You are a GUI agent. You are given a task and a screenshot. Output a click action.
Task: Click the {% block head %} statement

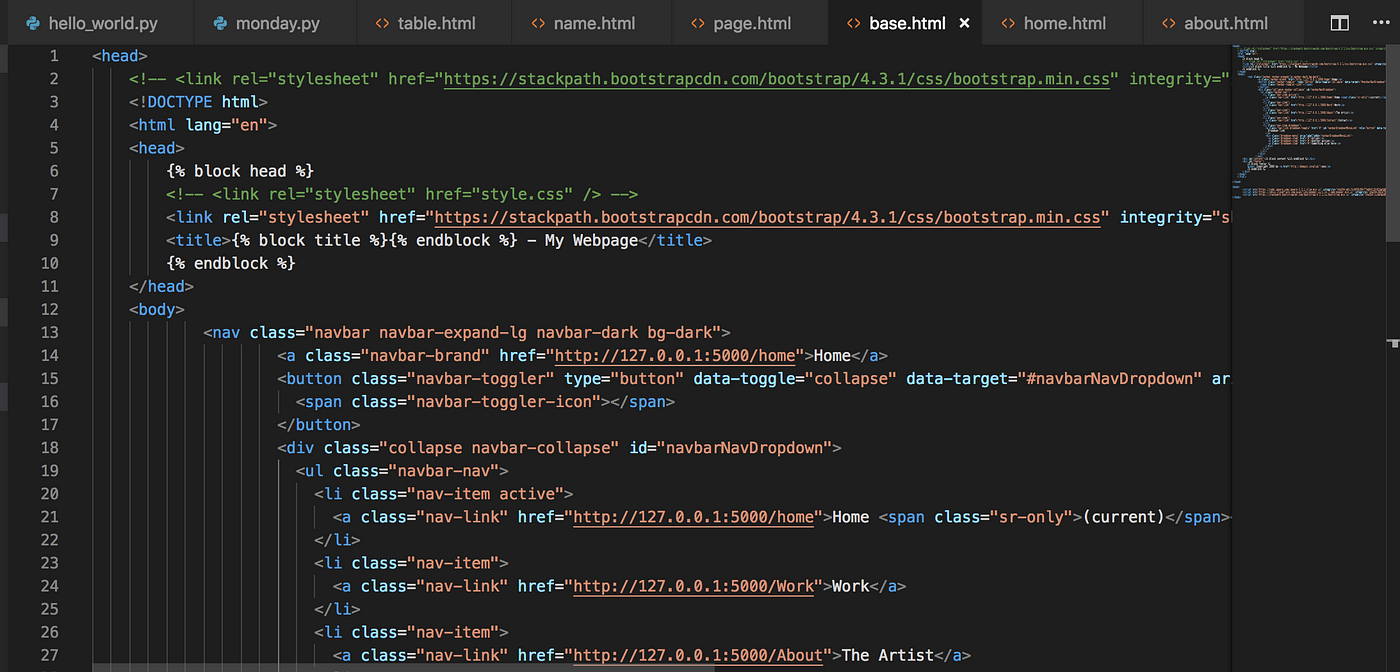pos(240,171)
